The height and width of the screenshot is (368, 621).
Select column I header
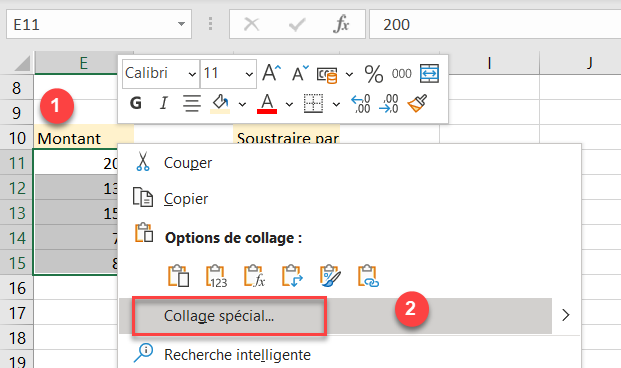coord(490,63)
